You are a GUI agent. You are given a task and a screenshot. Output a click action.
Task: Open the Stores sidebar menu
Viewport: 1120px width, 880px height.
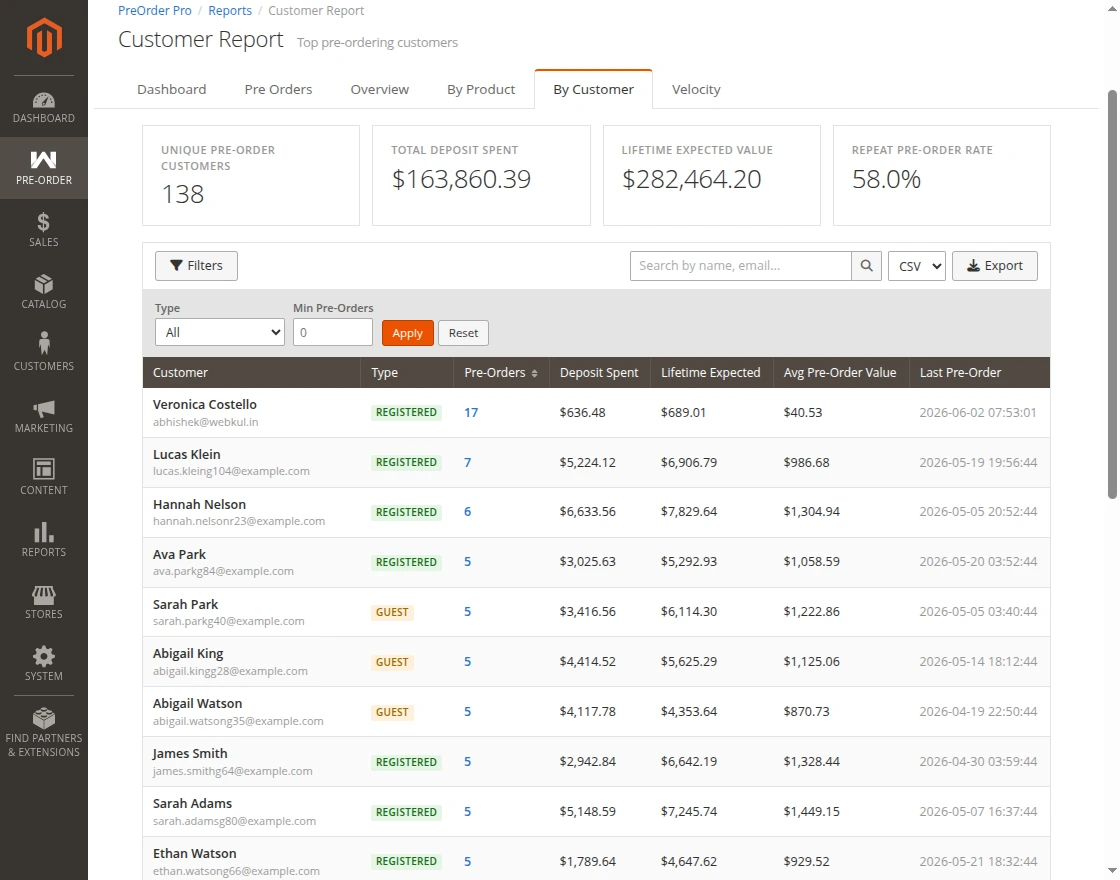tap(44, 602)
